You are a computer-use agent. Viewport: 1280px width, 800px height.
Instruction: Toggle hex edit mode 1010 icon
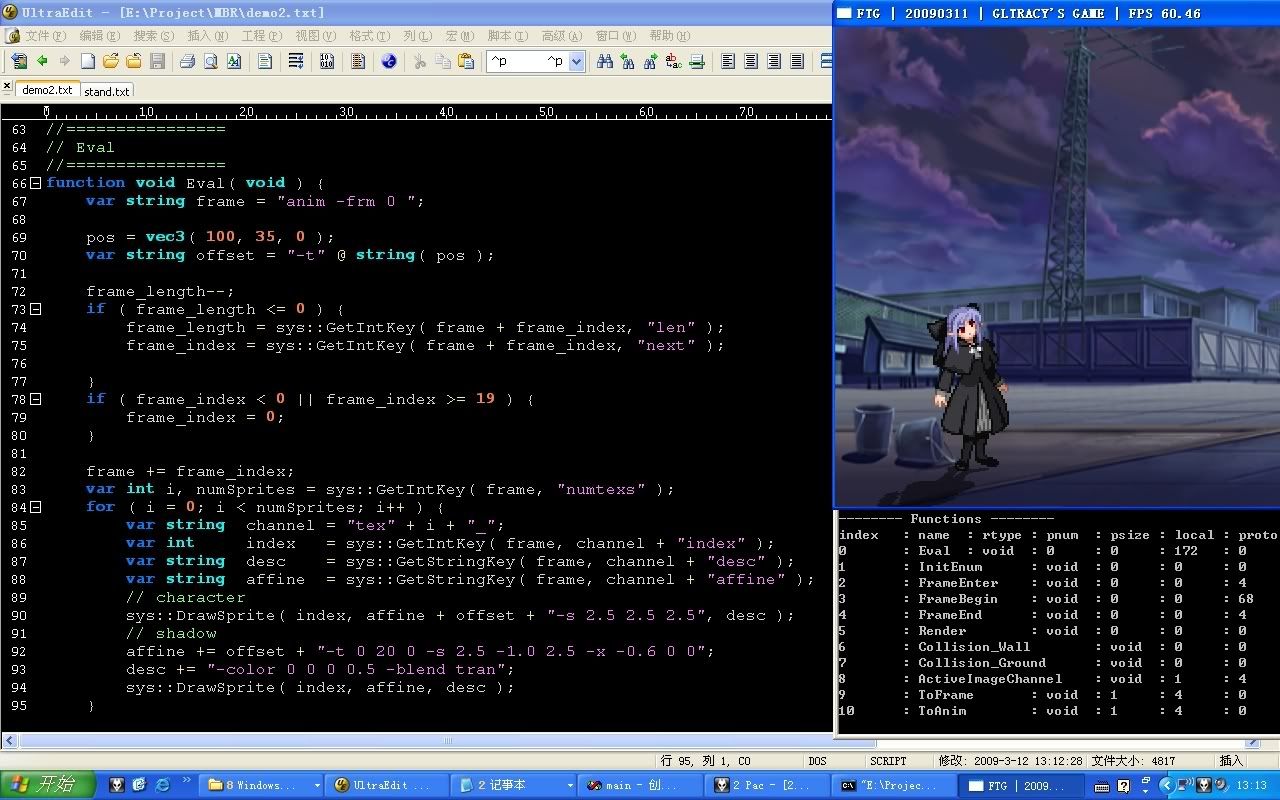click(x=327, y=61)
